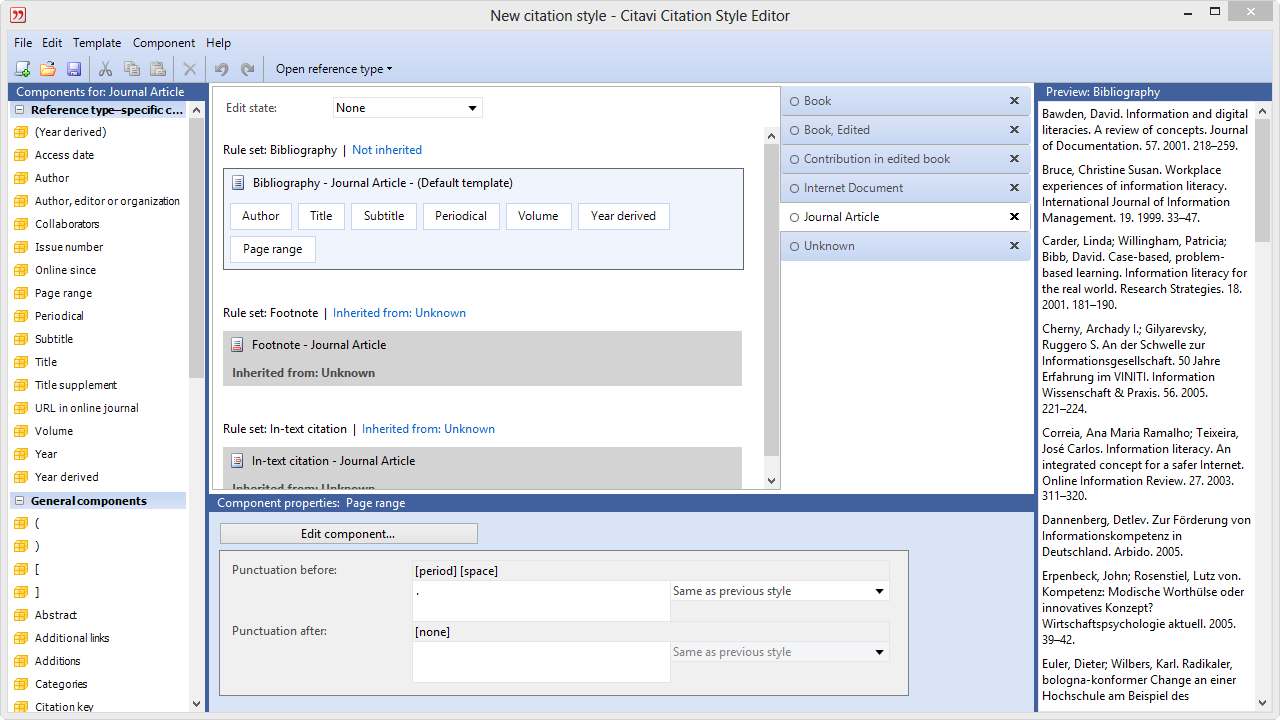Close the Book reference type tab
The width and height of the screenshot is (1280, 720).
tap(1014, 101)
